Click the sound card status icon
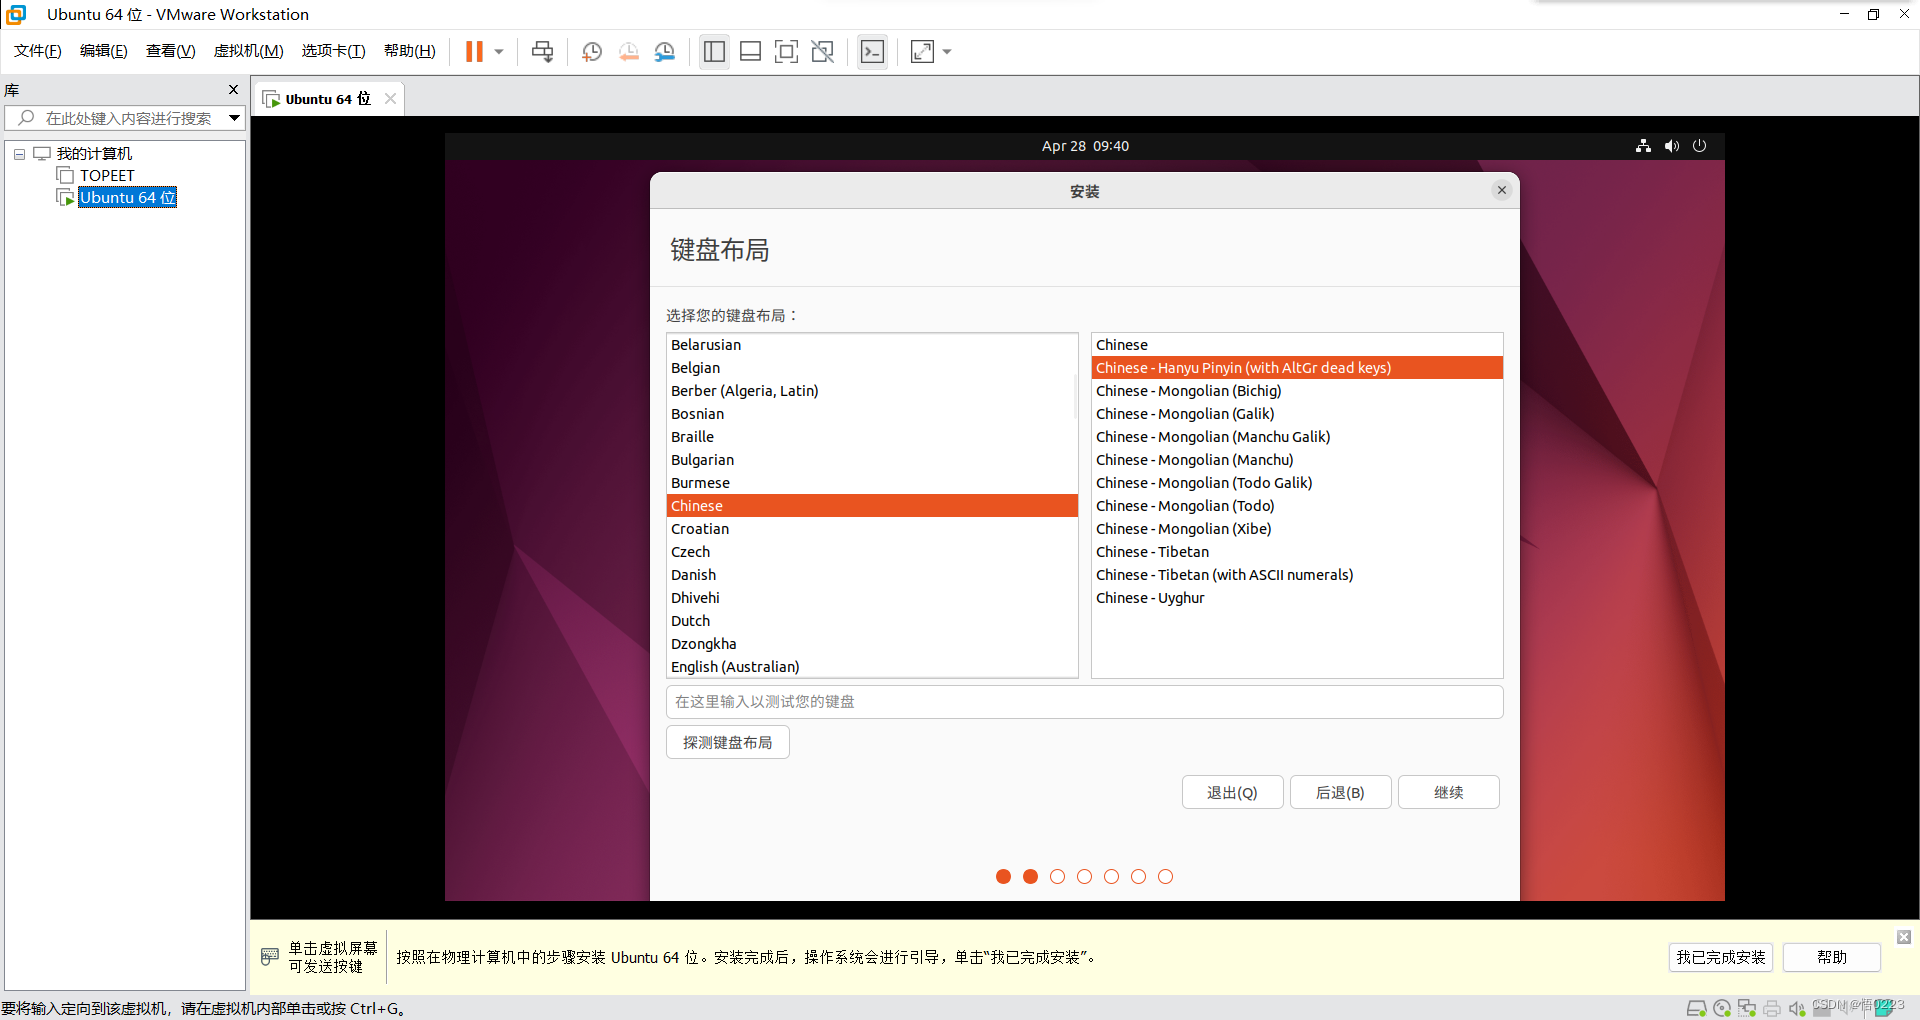Screen dimensions: 1920x1020 1797,1008
